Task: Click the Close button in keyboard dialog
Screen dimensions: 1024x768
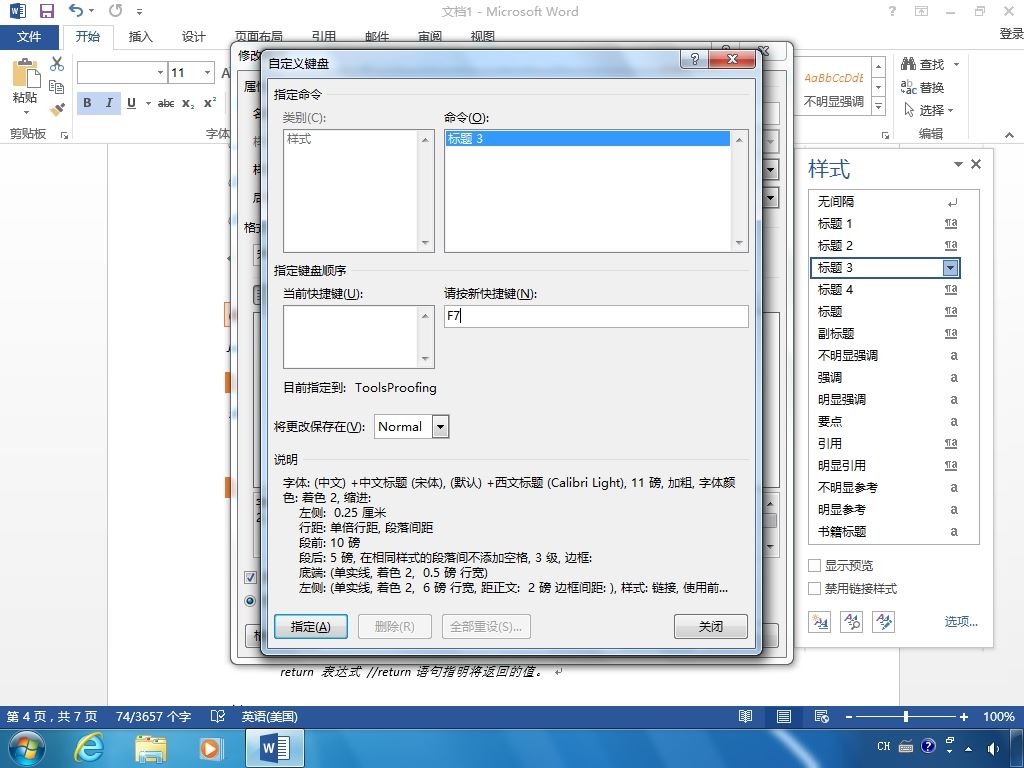Action: pos(711,626)
